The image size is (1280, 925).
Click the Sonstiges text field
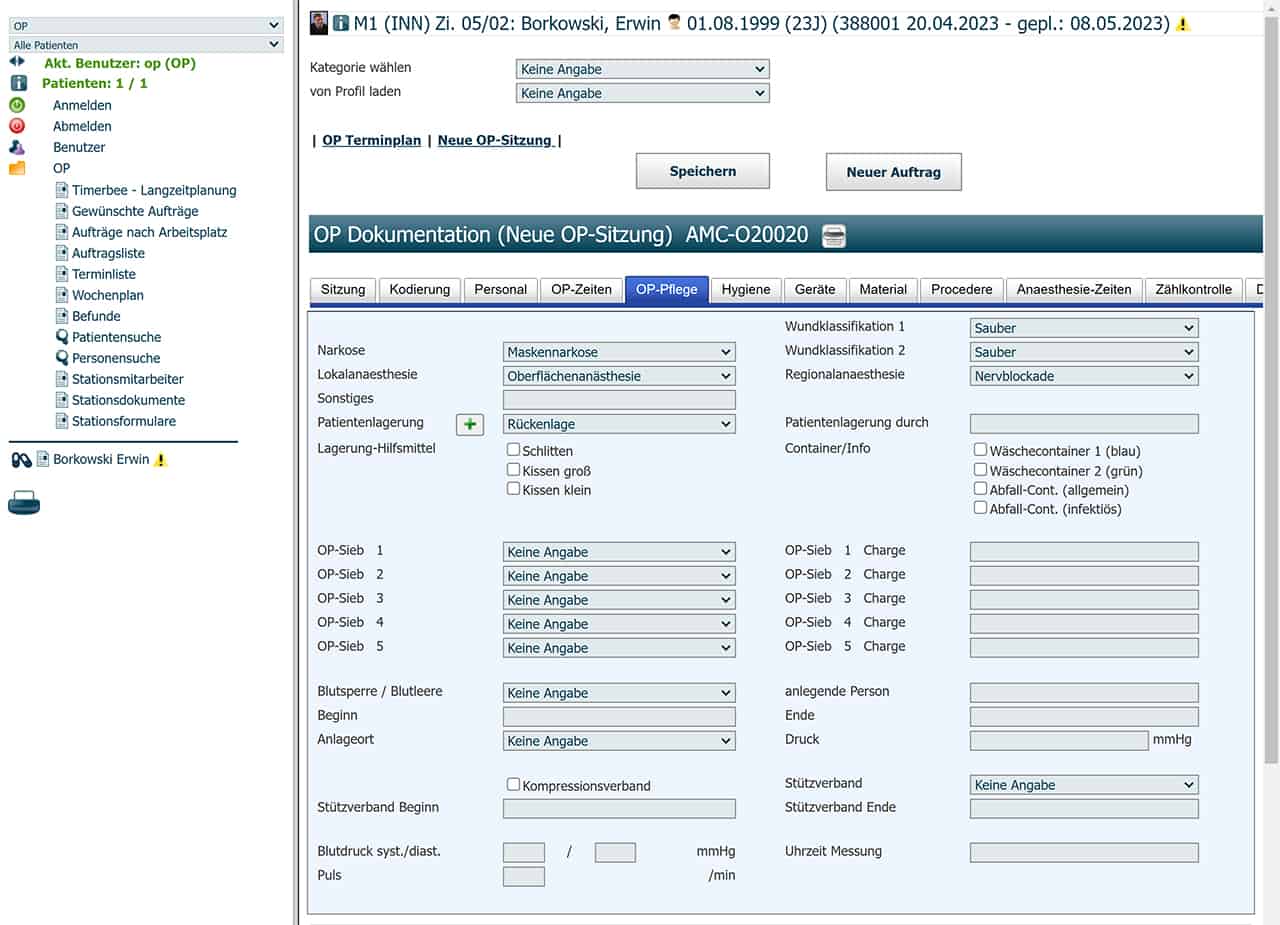tap(618, 400)
